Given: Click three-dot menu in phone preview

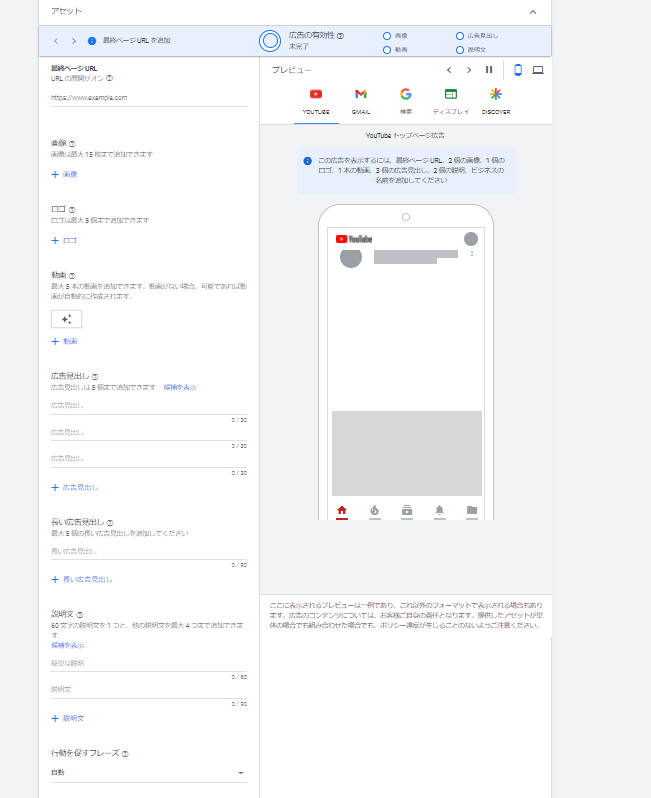Looking at the screenshot, I should click(x=472, y=253).
